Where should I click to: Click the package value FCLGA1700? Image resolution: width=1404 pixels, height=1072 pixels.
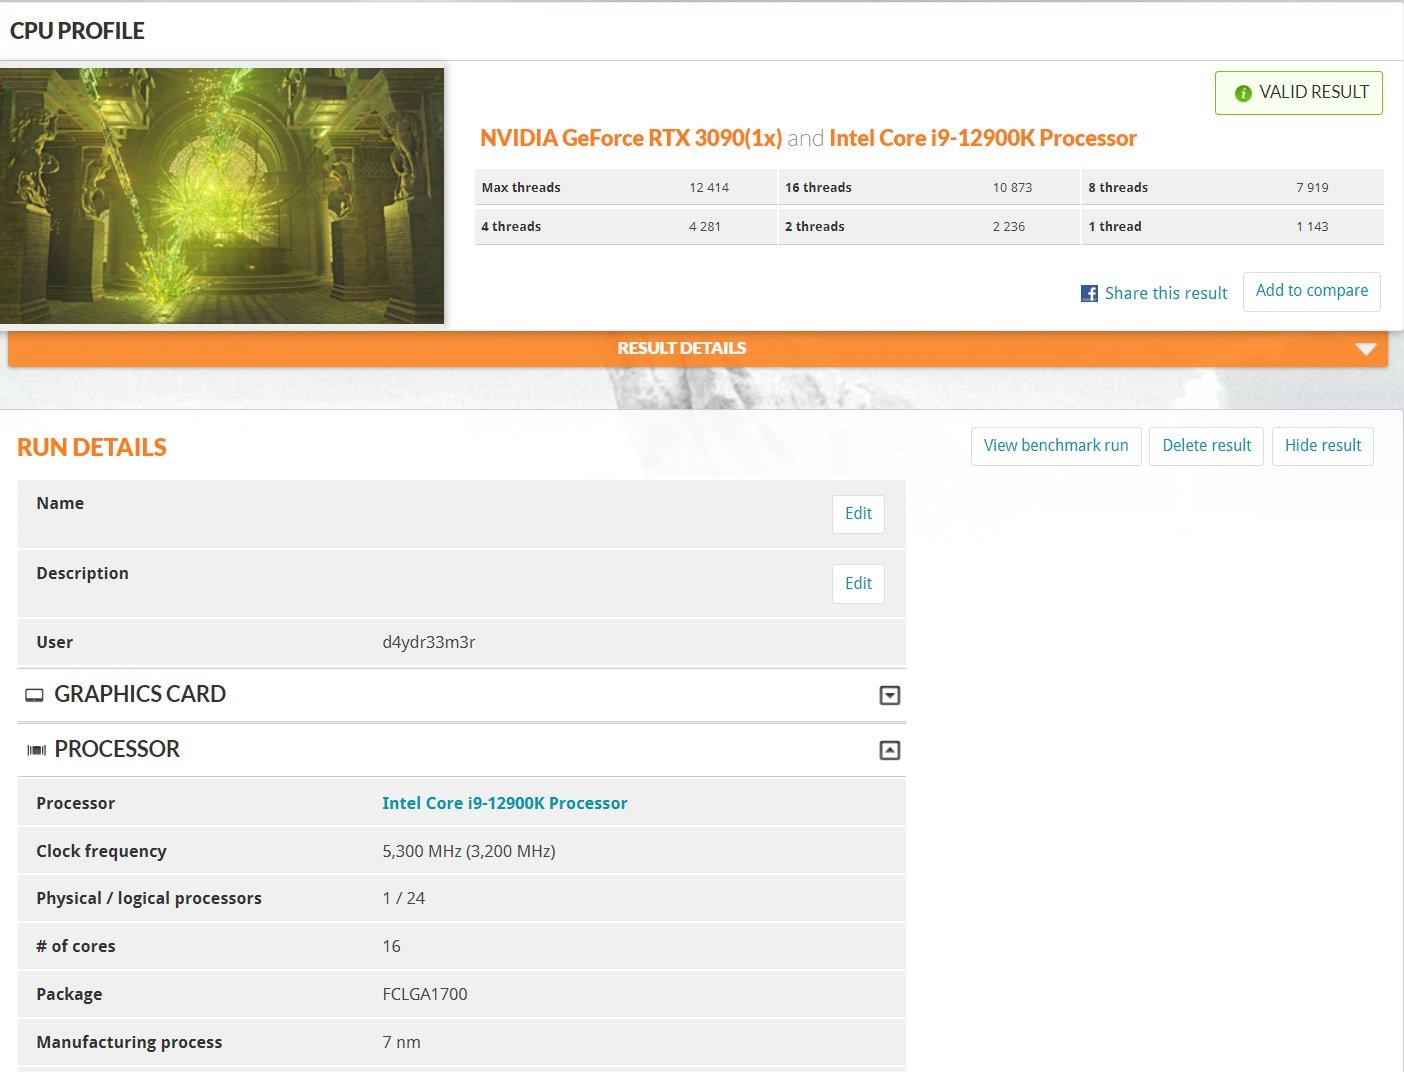click(425, 994)
